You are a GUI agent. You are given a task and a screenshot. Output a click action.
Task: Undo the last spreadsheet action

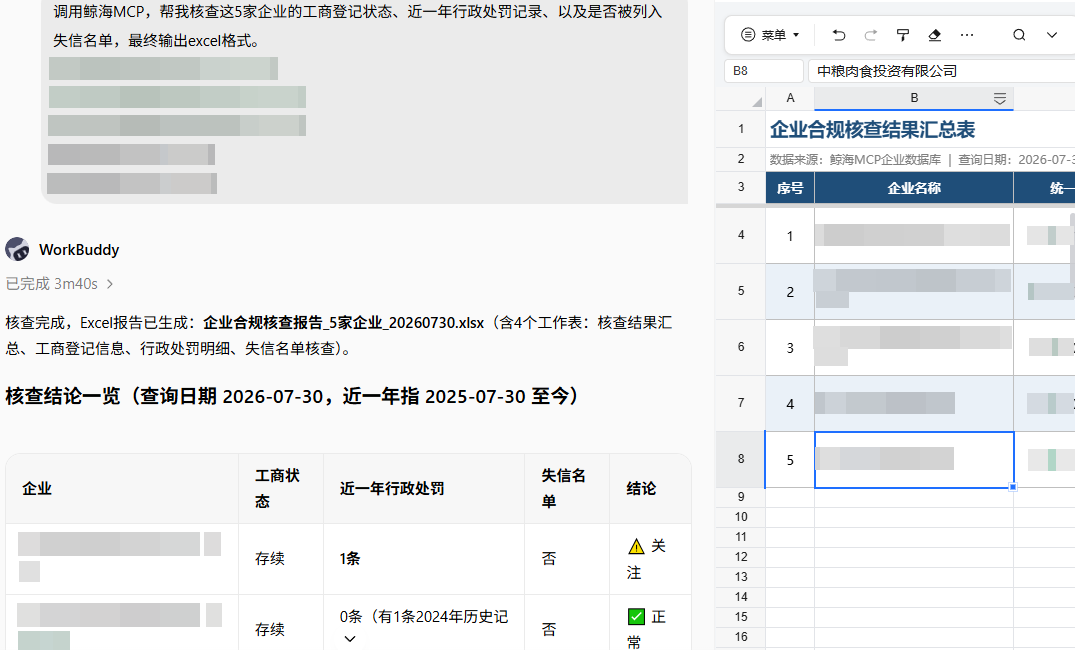(x=838, y=35)
